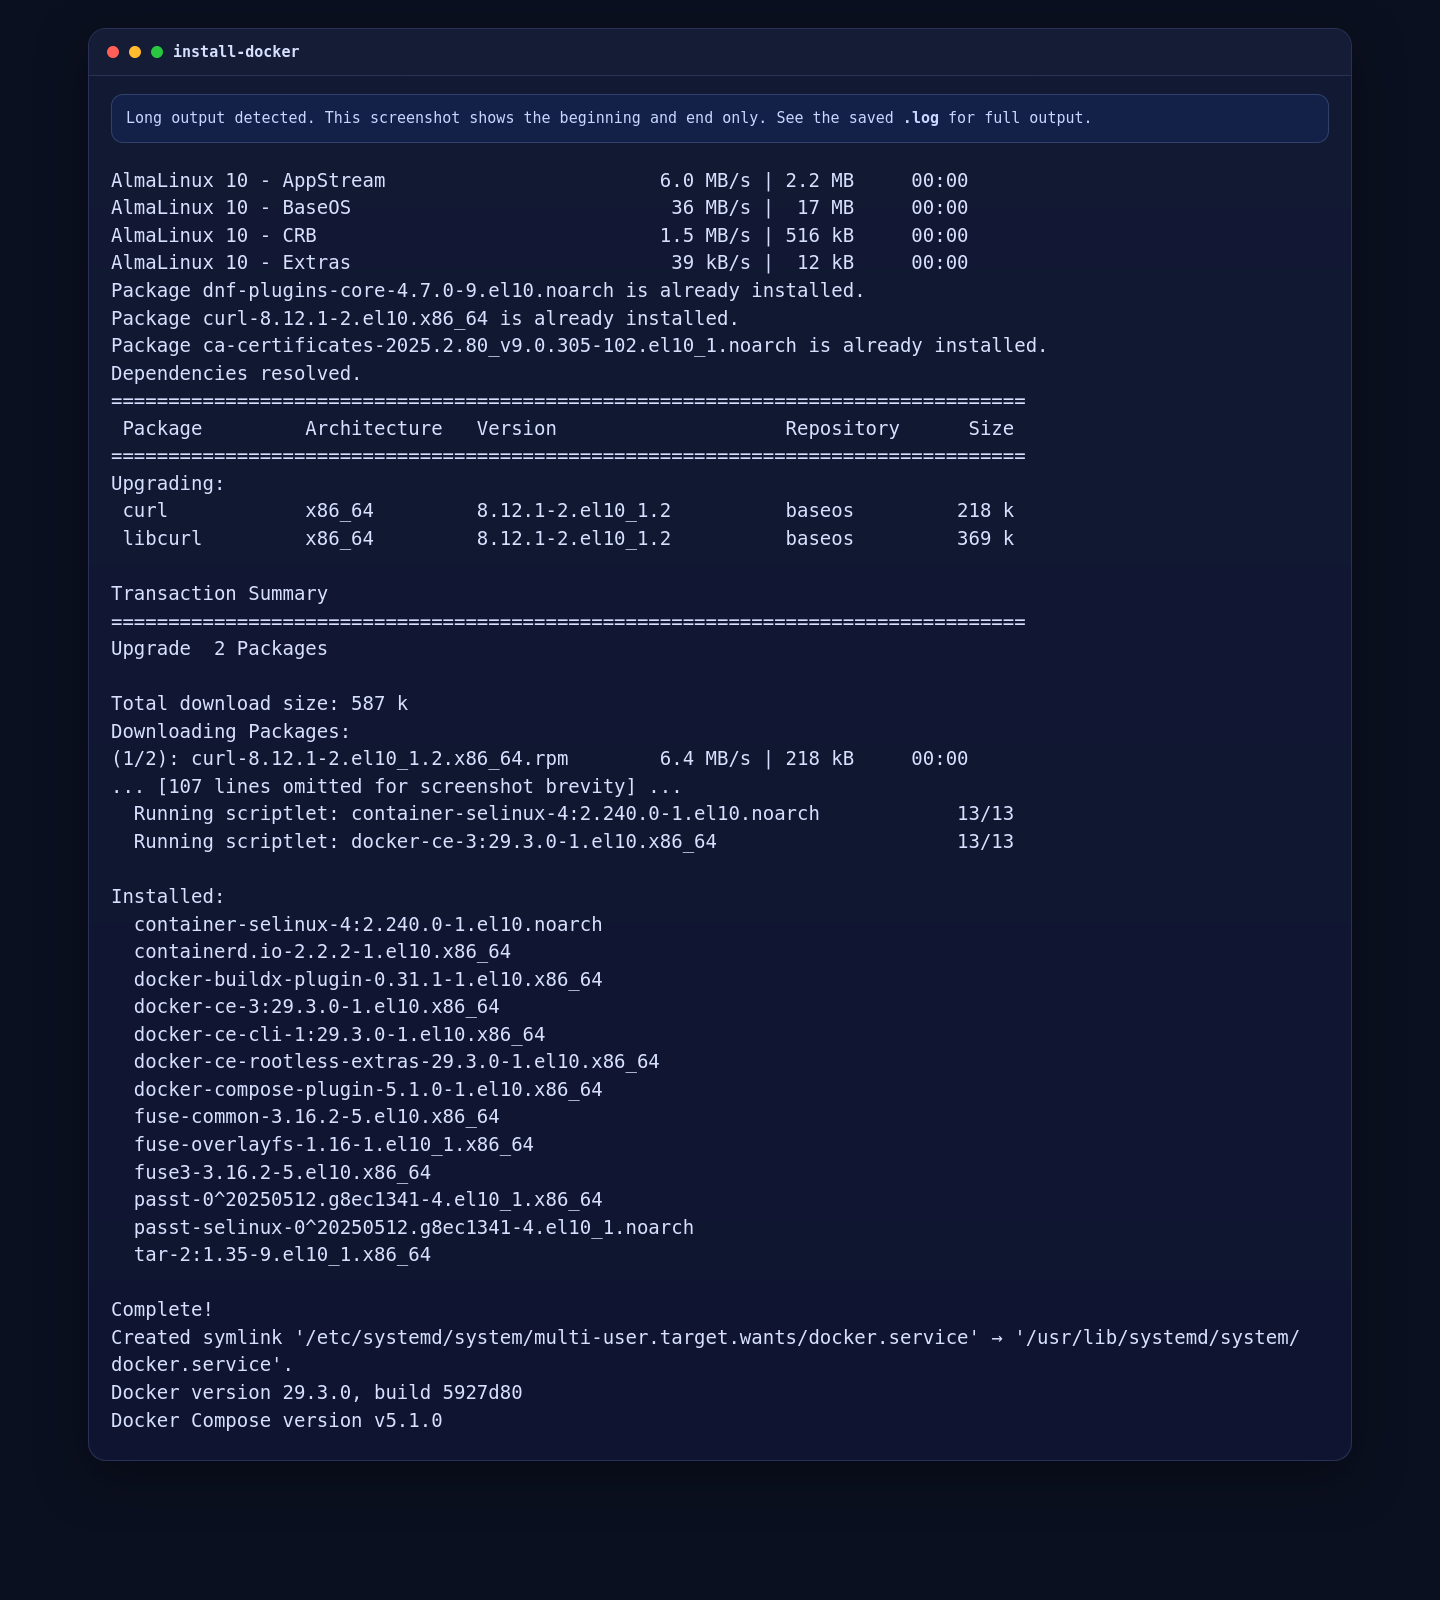Click the 'Repository' column header
Image resolution: width=1440 pixels, height=1600 pixels.
pos(843,429)
